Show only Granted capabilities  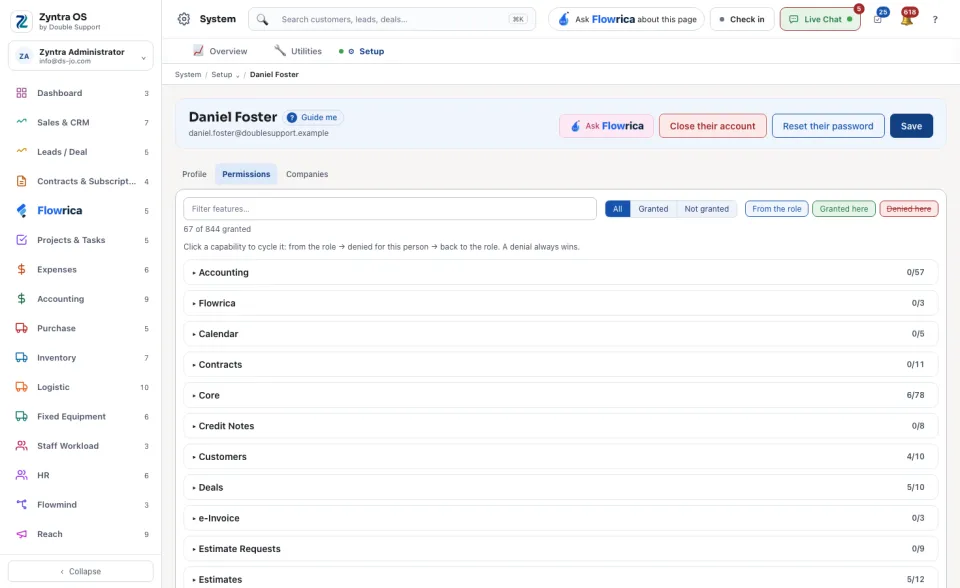653,209
